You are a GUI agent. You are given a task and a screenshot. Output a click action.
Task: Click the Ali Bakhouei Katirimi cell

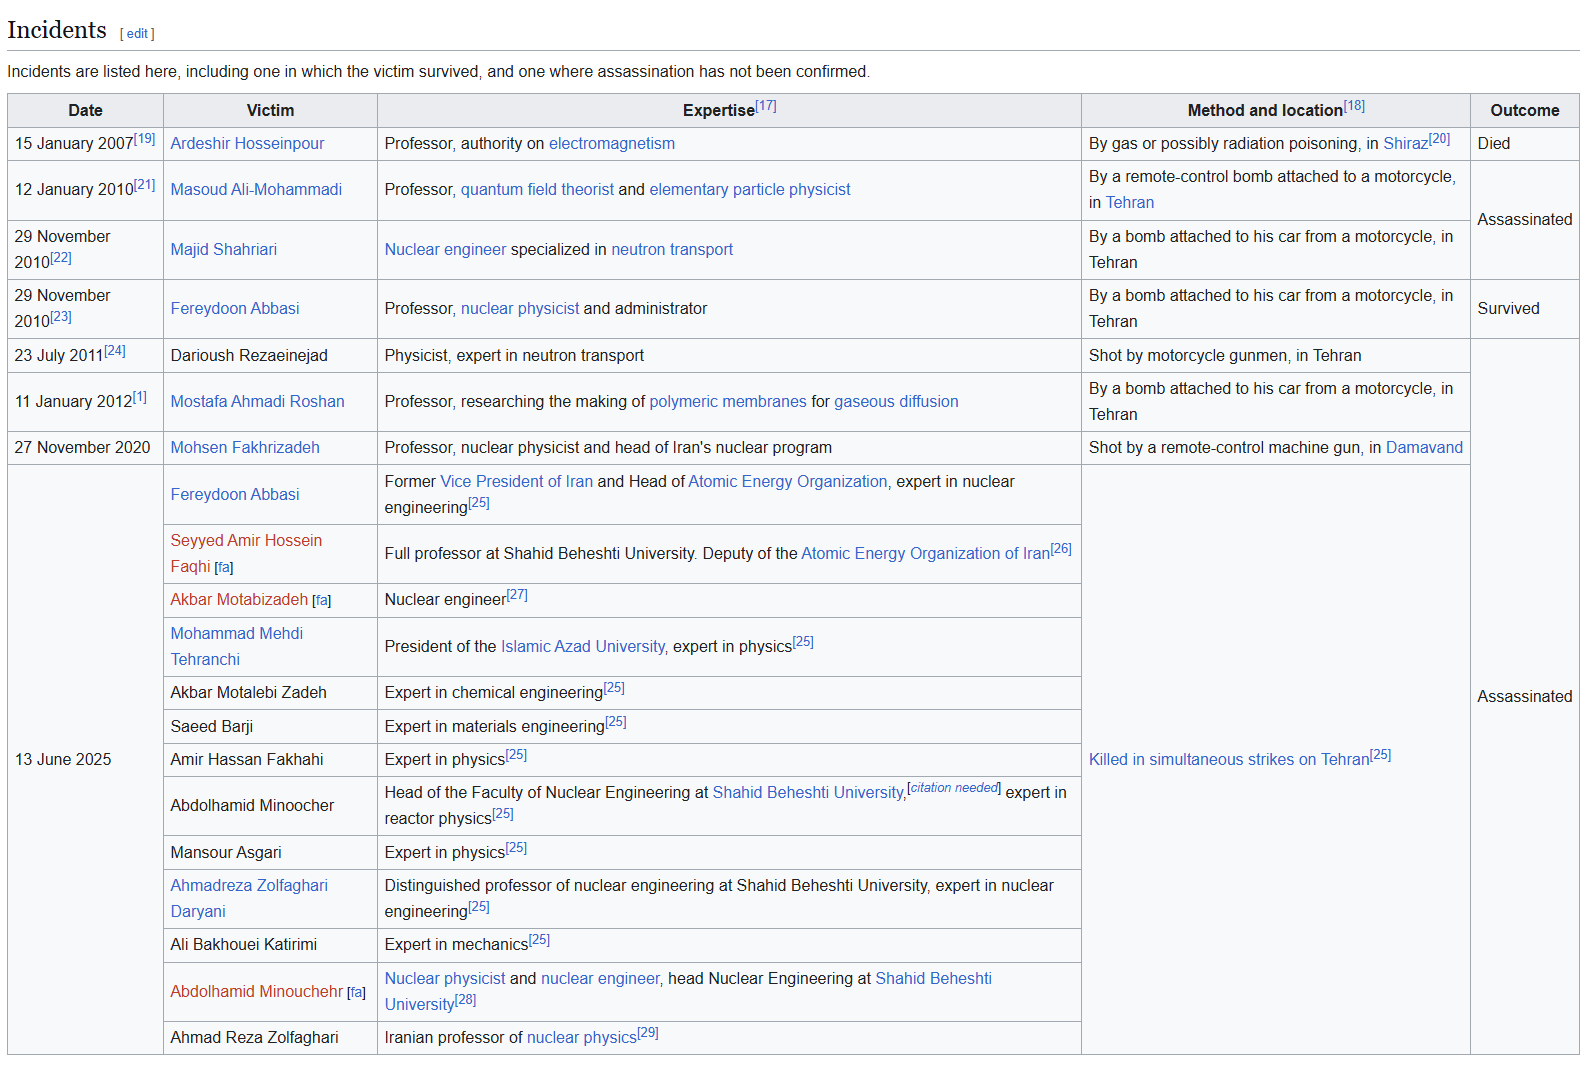point(270,945)
